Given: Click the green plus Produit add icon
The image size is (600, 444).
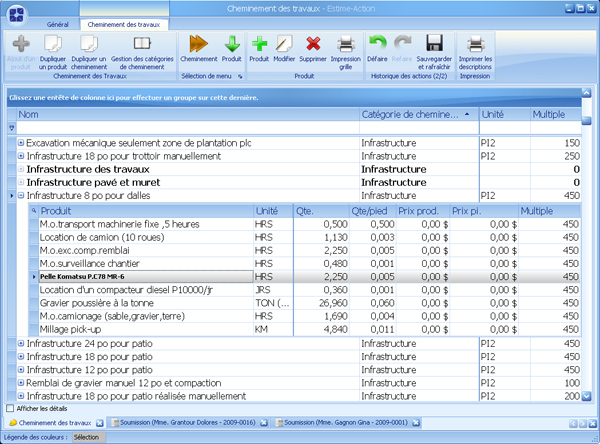Looking at the screenshot, I should (x=259, y=44).
